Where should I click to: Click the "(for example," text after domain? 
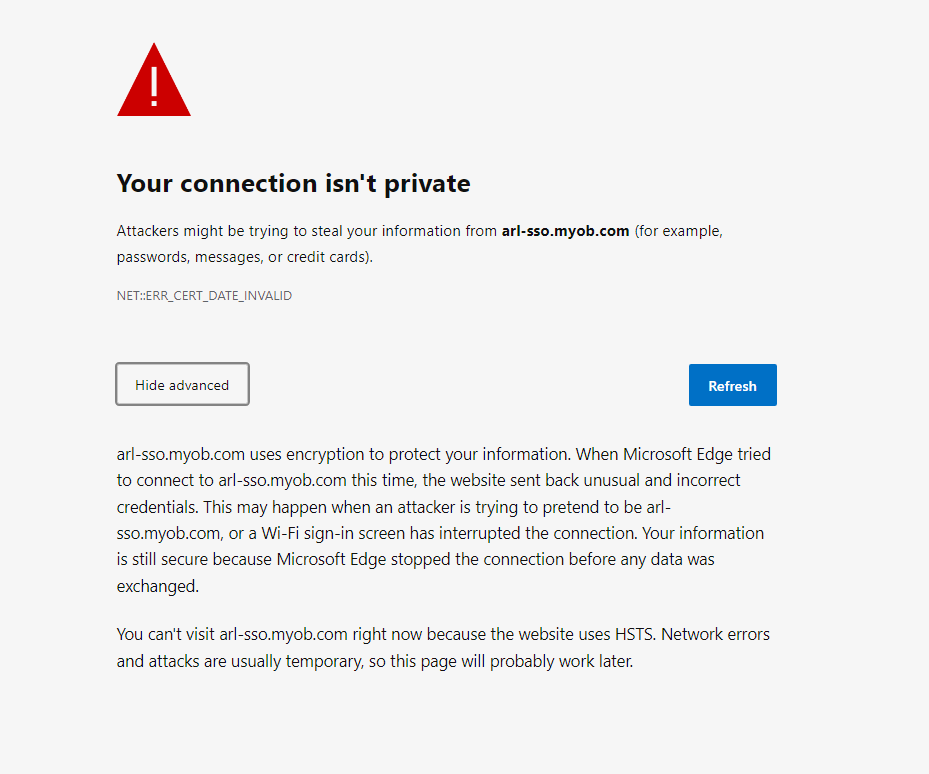679,231
